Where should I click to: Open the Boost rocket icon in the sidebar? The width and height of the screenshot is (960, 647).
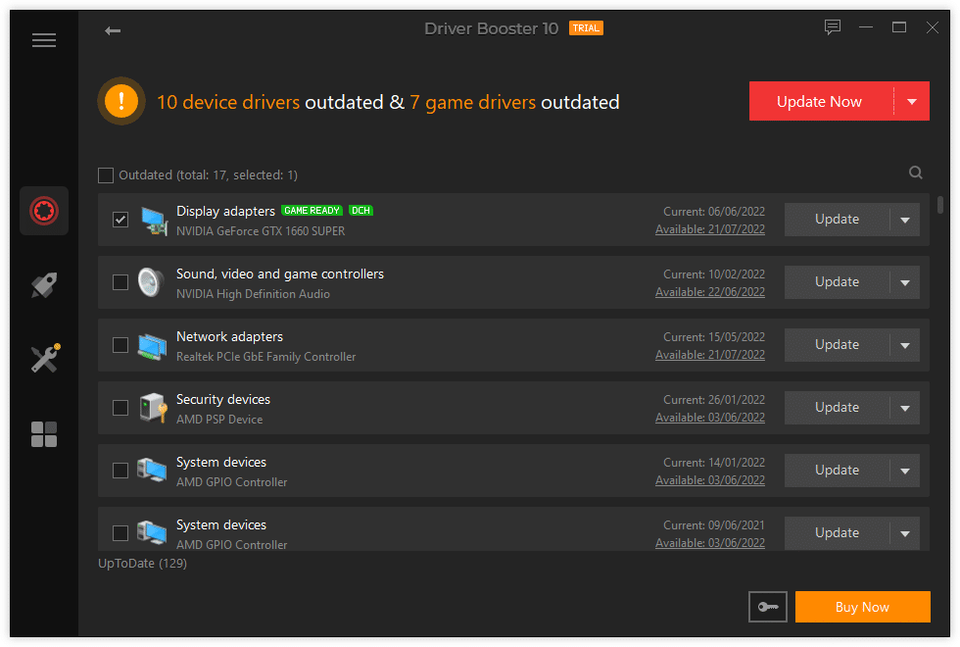(x=44, y=285)
